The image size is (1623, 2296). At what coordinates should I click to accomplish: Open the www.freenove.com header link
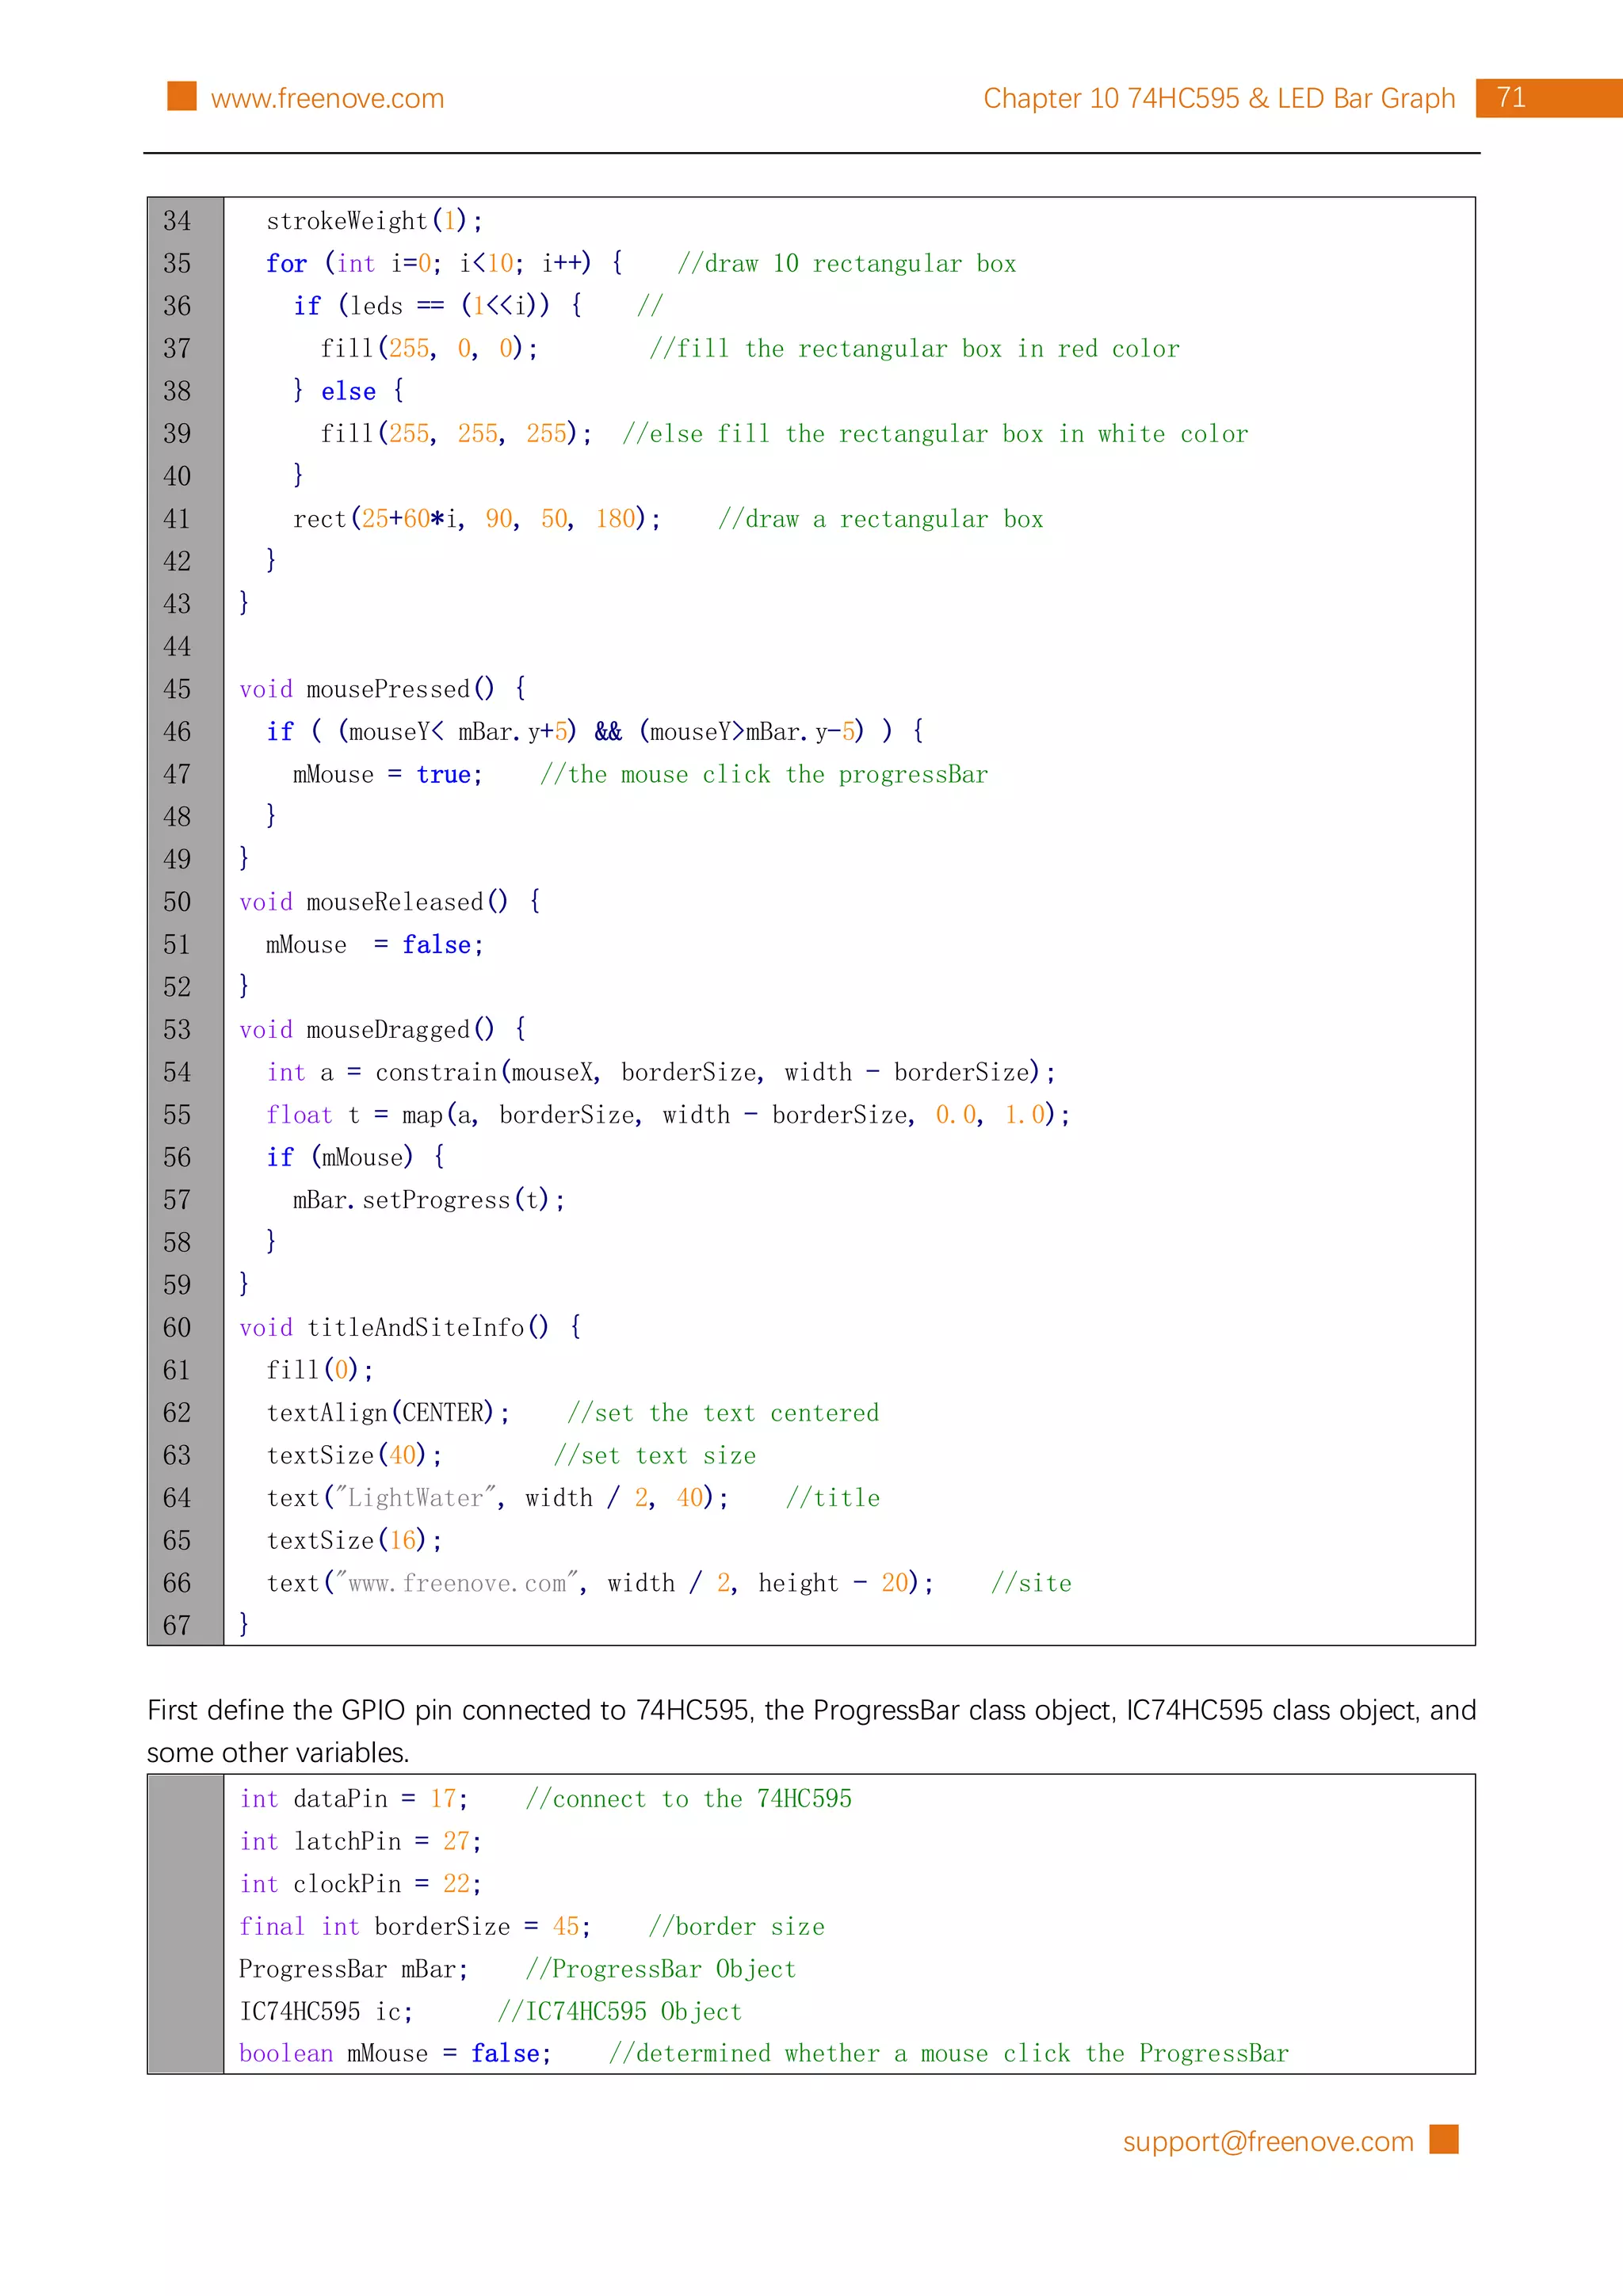coord(327,98)
